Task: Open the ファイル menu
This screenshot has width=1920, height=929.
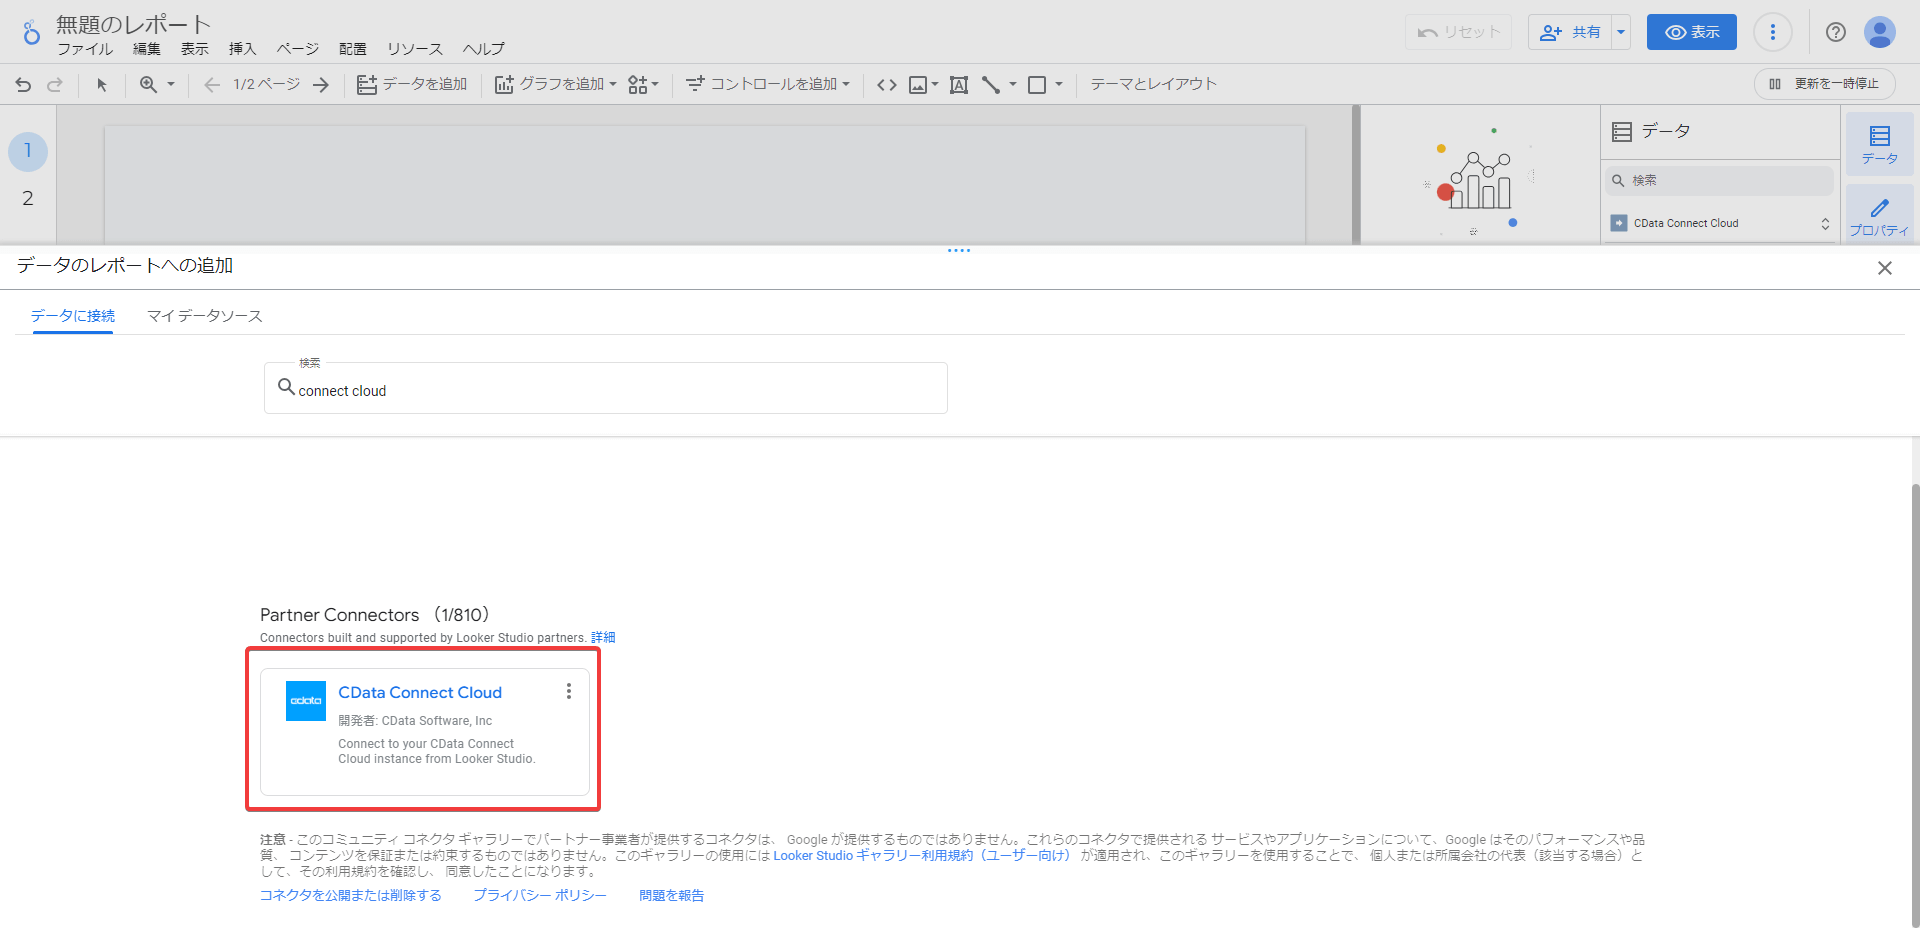Action: 85,49
